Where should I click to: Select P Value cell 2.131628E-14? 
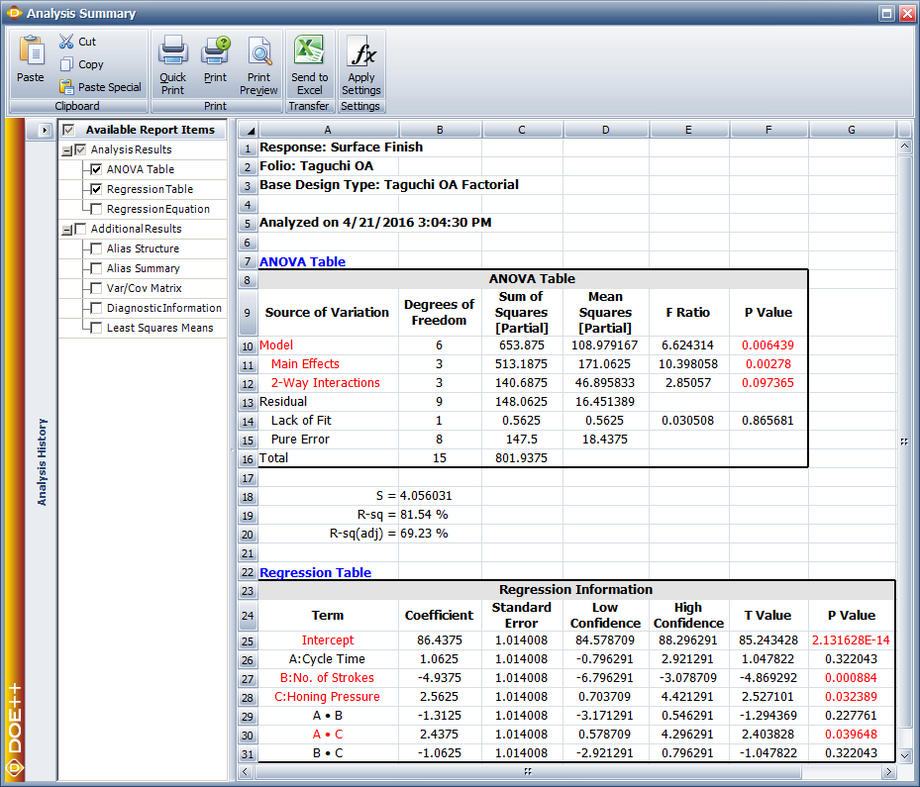point(851,641)
